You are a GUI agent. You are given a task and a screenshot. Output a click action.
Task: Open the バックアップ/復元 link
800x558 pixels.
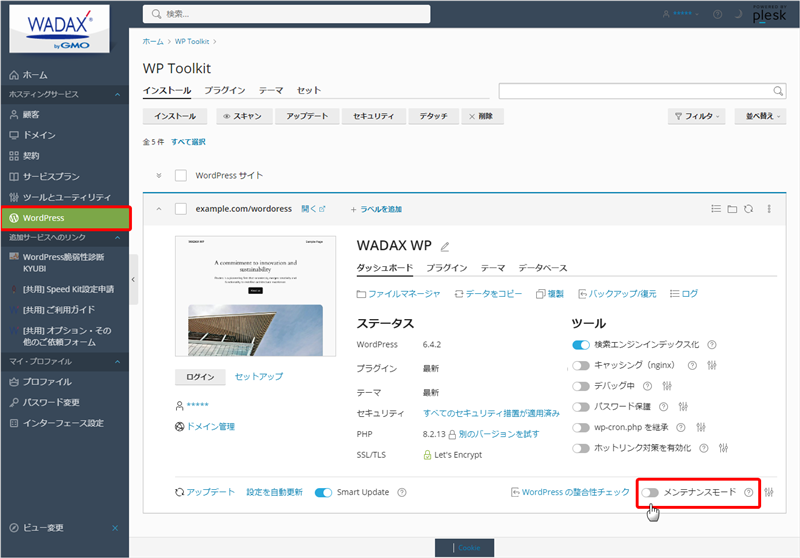coord(617,294)
